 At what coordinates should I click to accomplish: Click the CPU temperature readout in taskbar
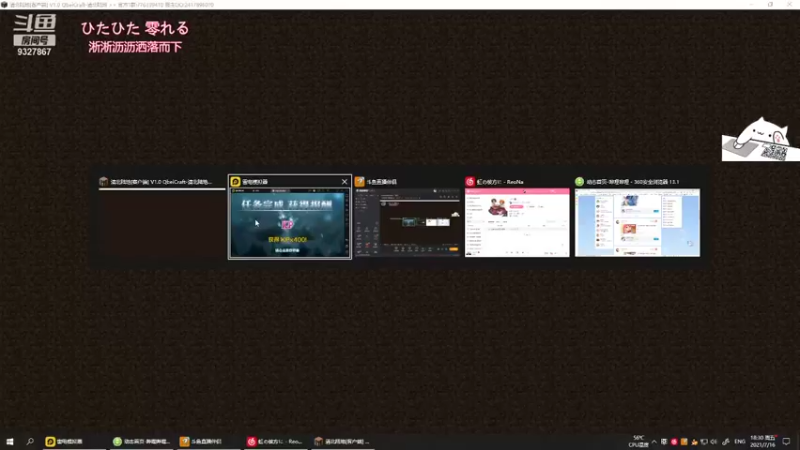[638, 441]
